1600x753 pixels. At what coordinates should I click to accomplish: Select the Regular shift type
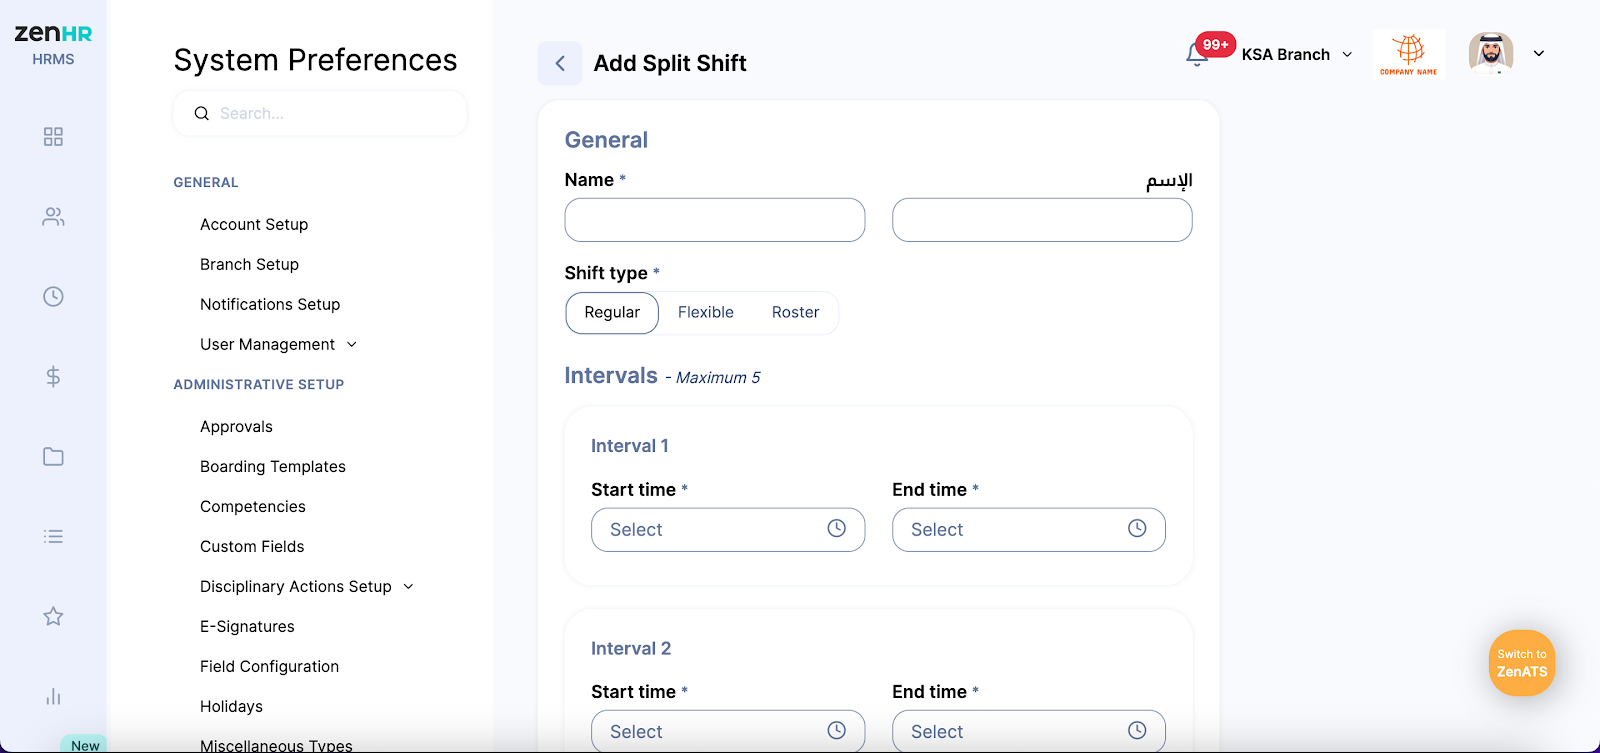click(x=612, y=313)
